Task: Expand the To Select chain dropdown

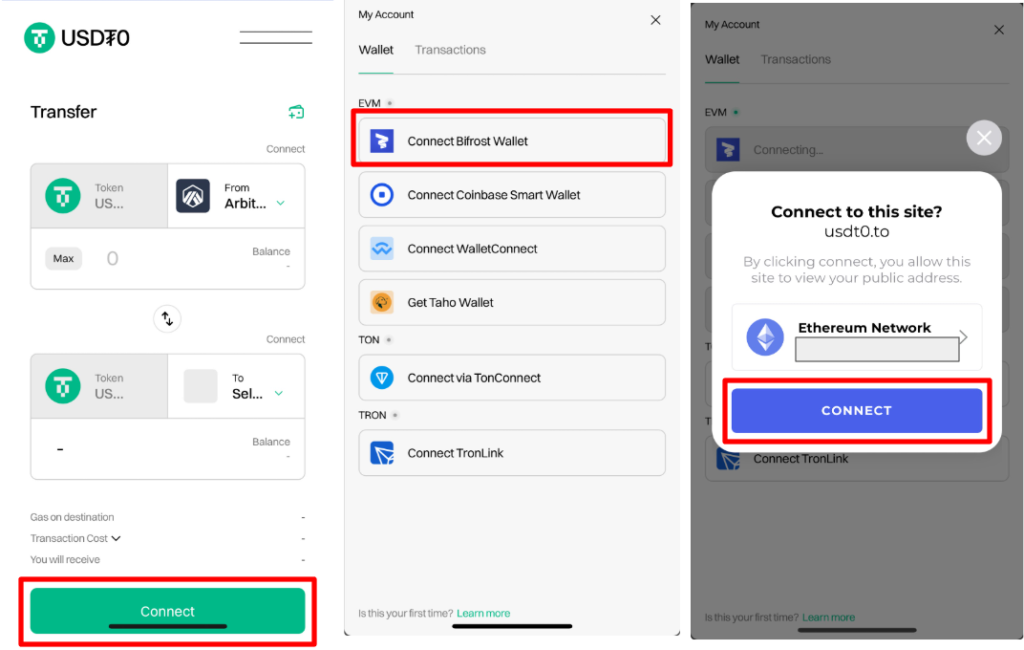Action: [x=279, y=393]
